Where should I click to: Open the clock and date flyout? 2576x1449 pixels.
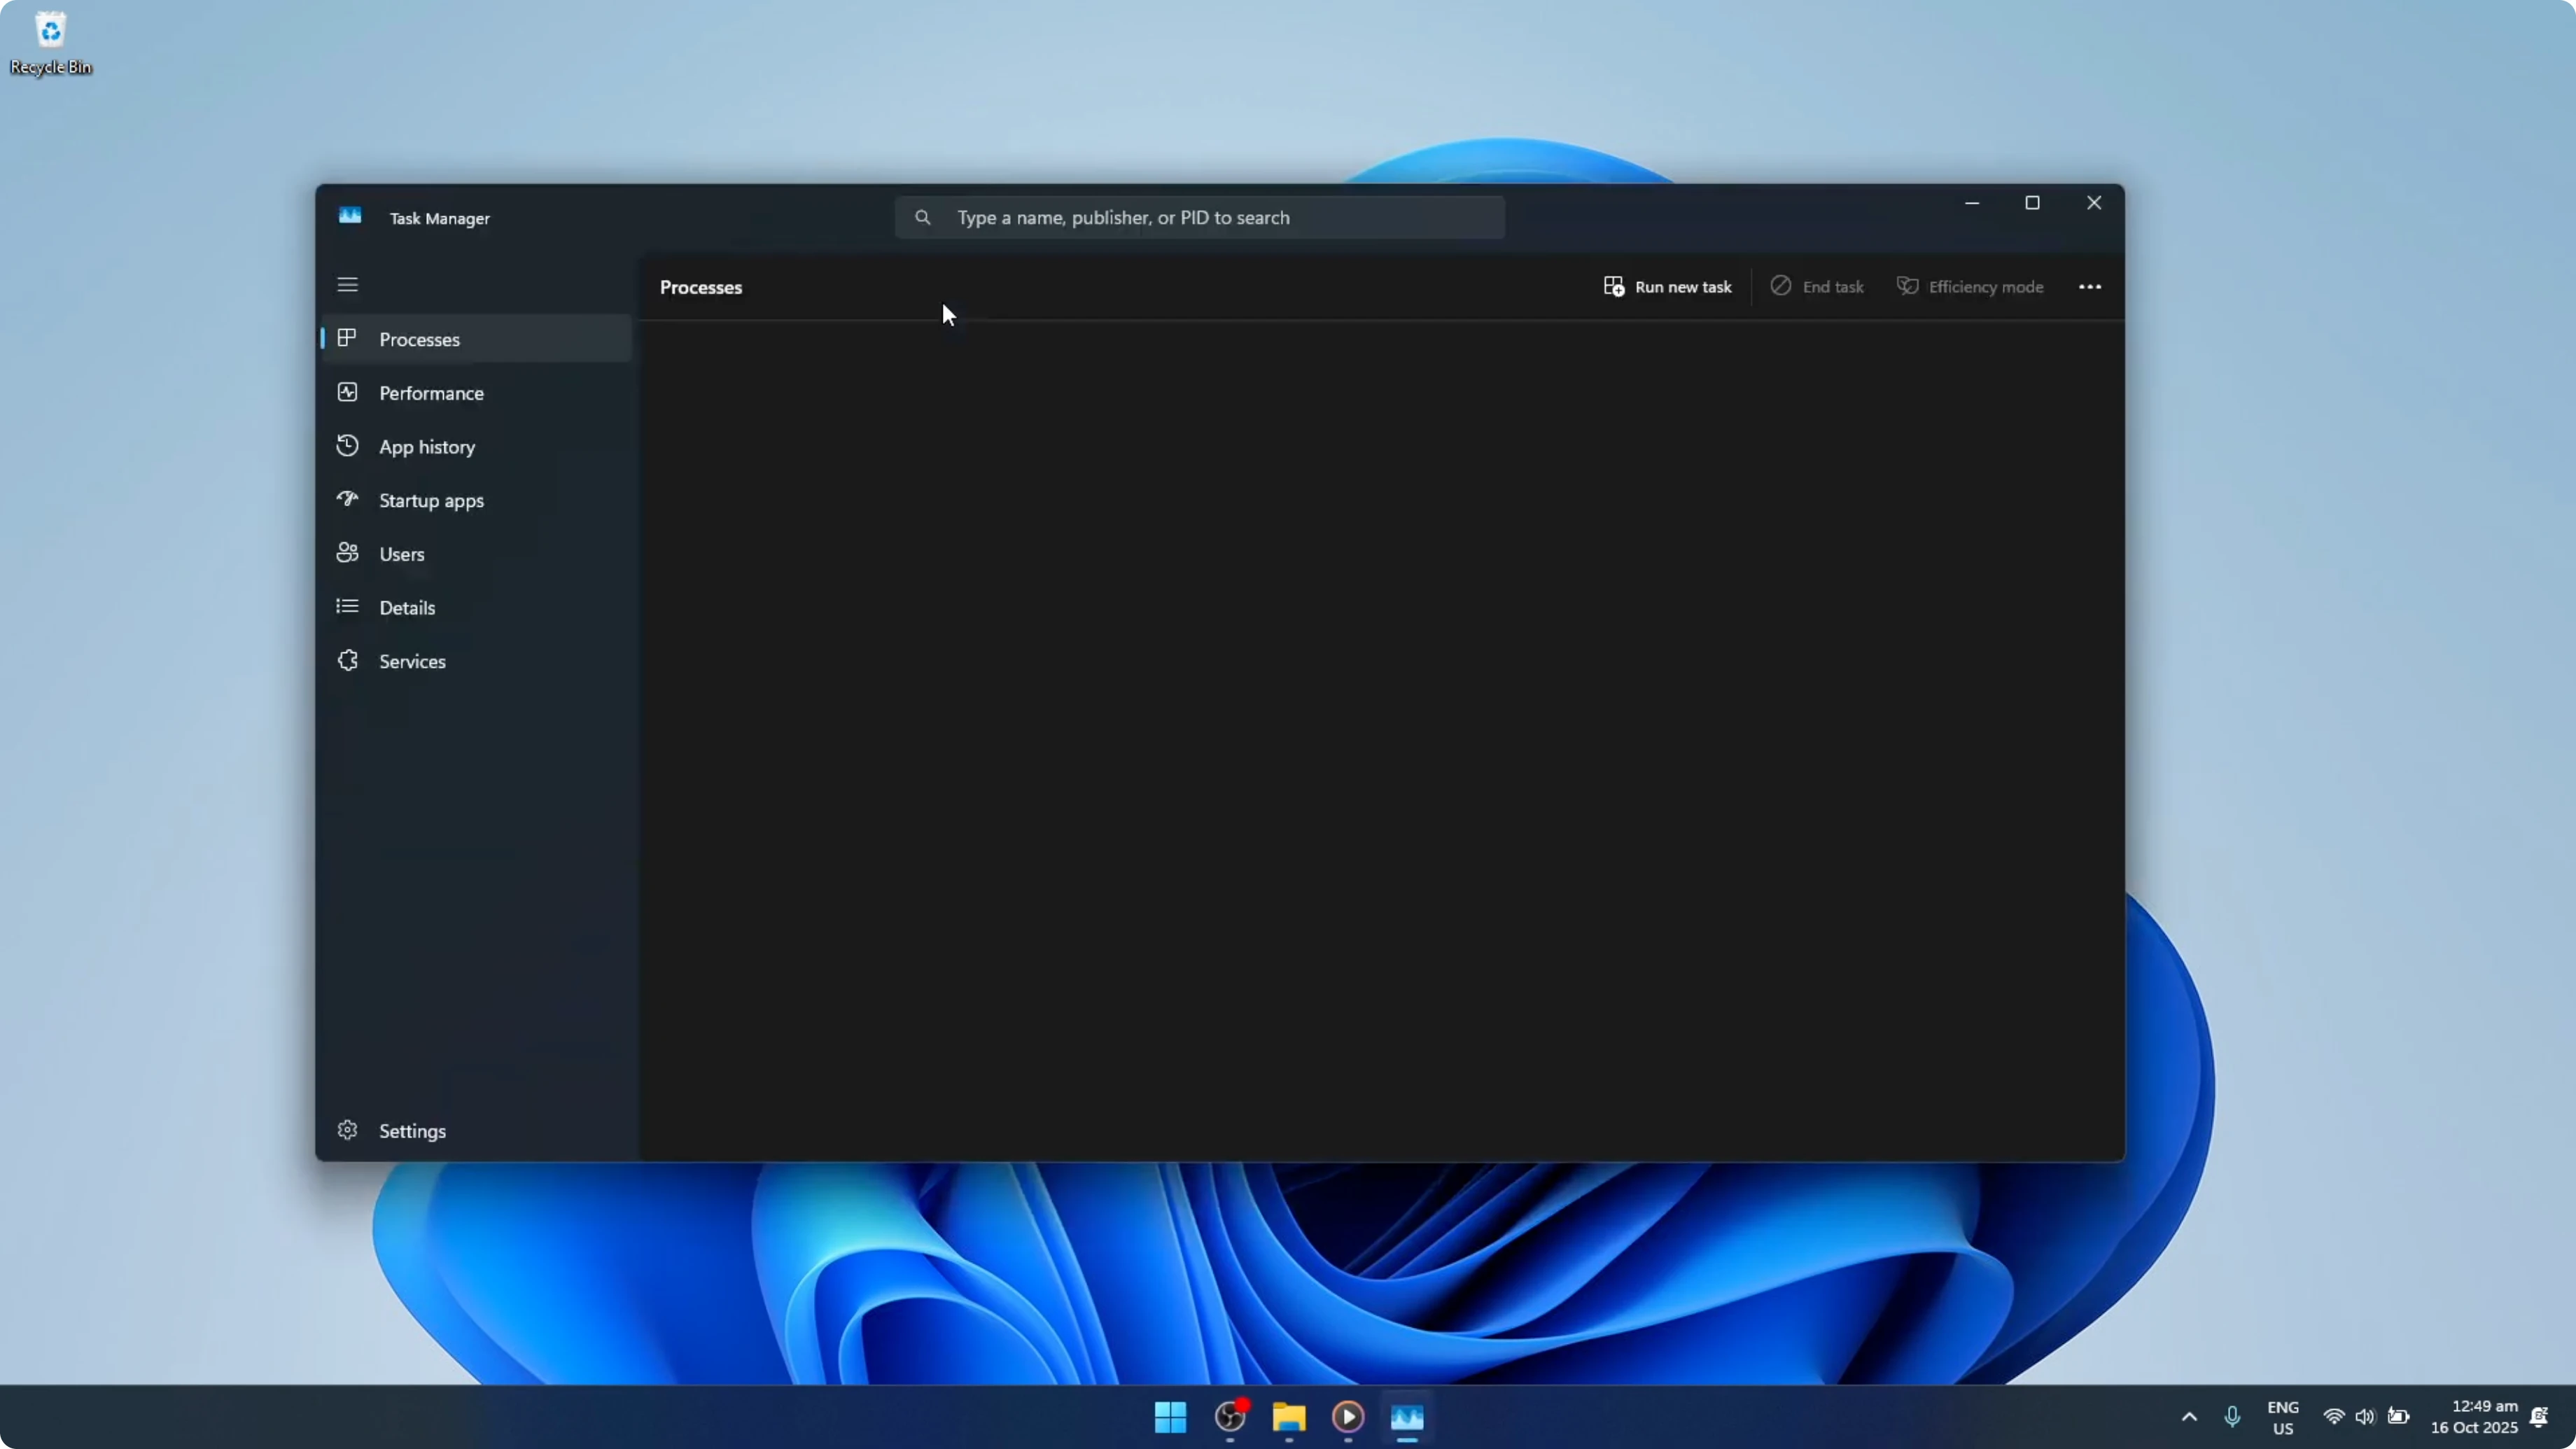click(2474, 1417)
